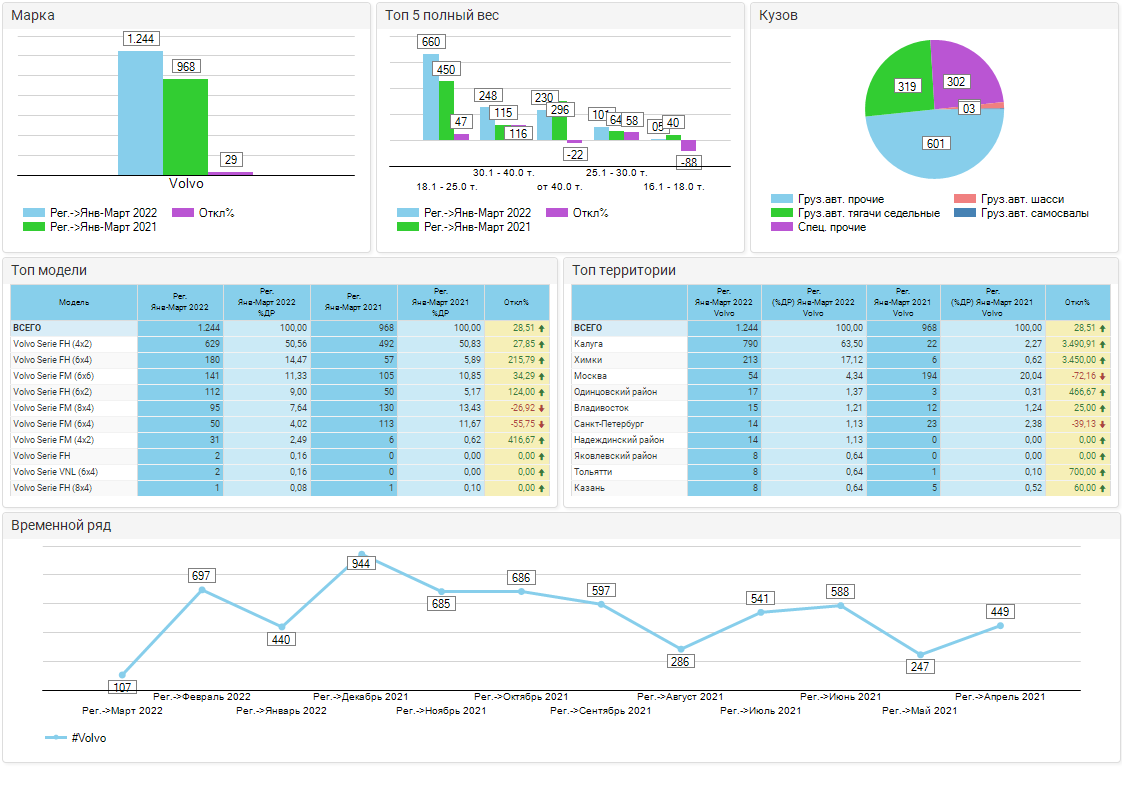Open Volvo Serie FH (4x2) model row
The width and height of the screenshot is (1122, 793).
point(52,344)
